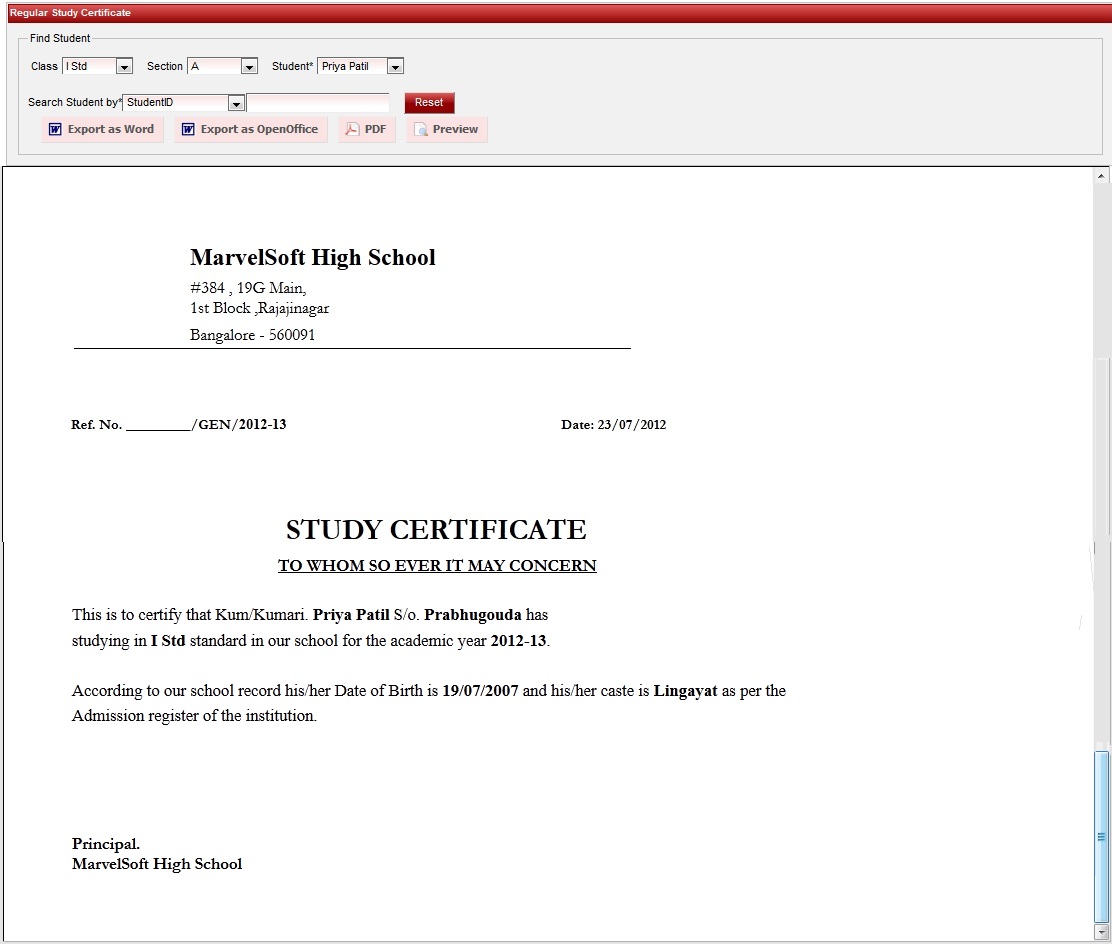Click the empty search text field
This screenshot has height=944, width=1112.
coord(317,103)
